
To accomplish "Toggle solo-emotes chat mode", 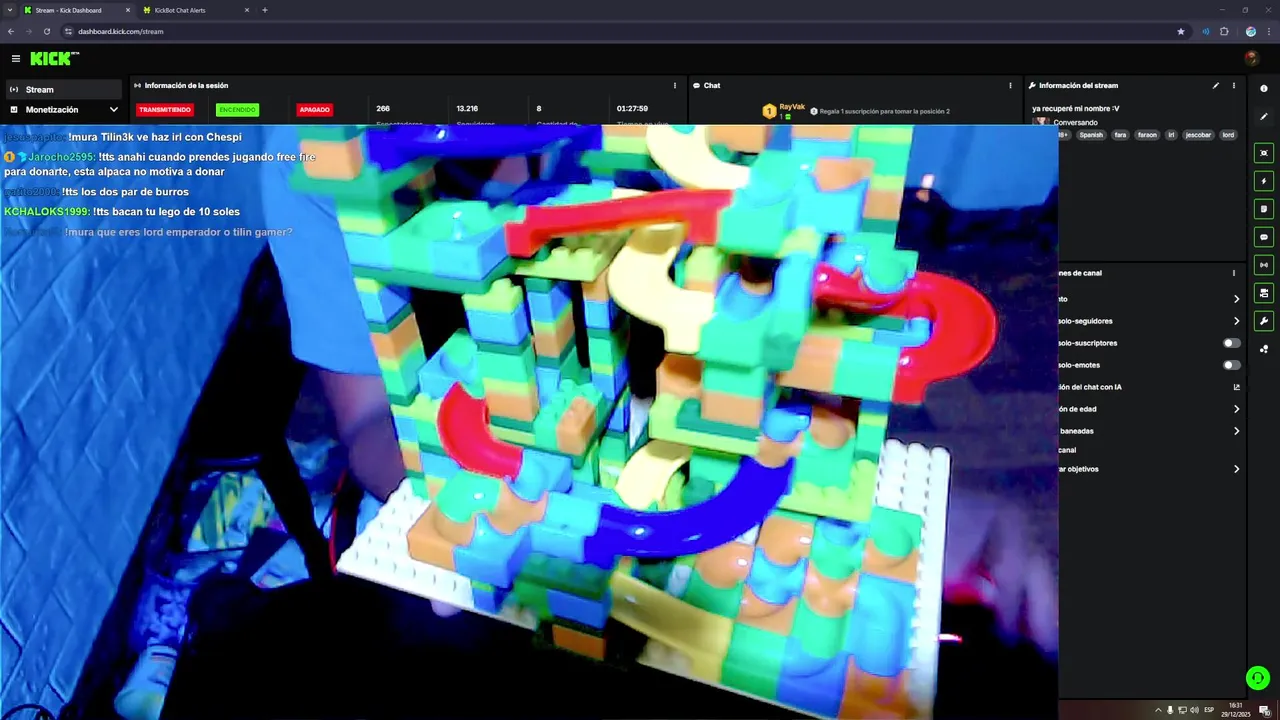I will [1231, 365].
